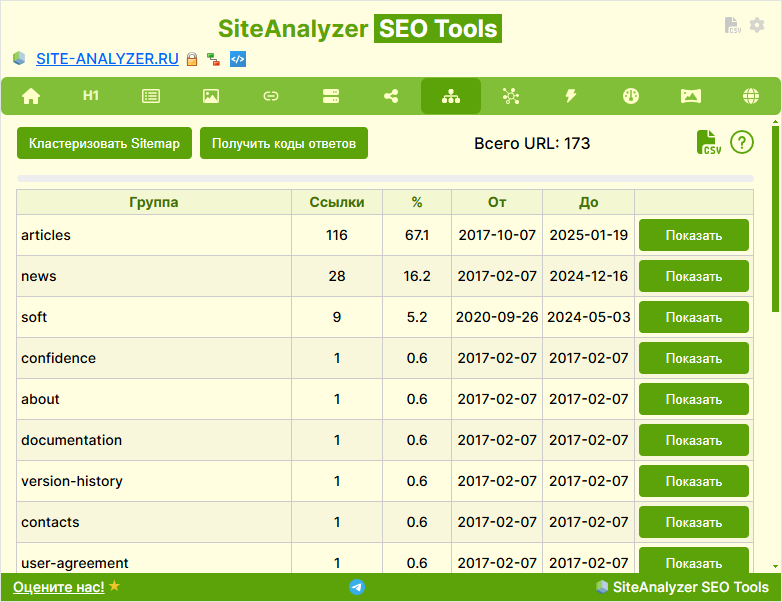
Task: Click the SiteAnalyzer cube logo in footer
Action: (x=602, y=587)
